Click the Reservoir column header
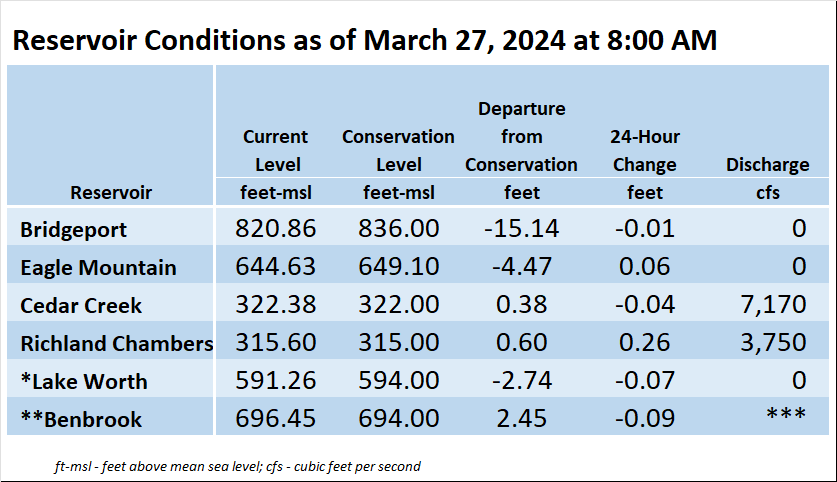This screenshot has height=482, width=837. (x=111, y=192)
